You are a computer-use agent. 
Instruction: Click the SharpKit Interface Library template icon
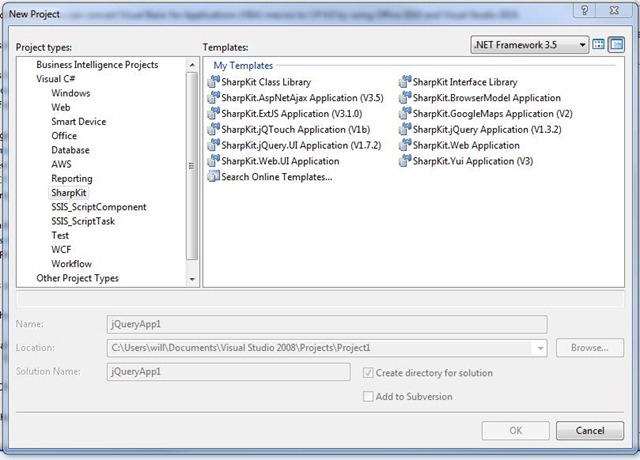click(x=405, y=82)
